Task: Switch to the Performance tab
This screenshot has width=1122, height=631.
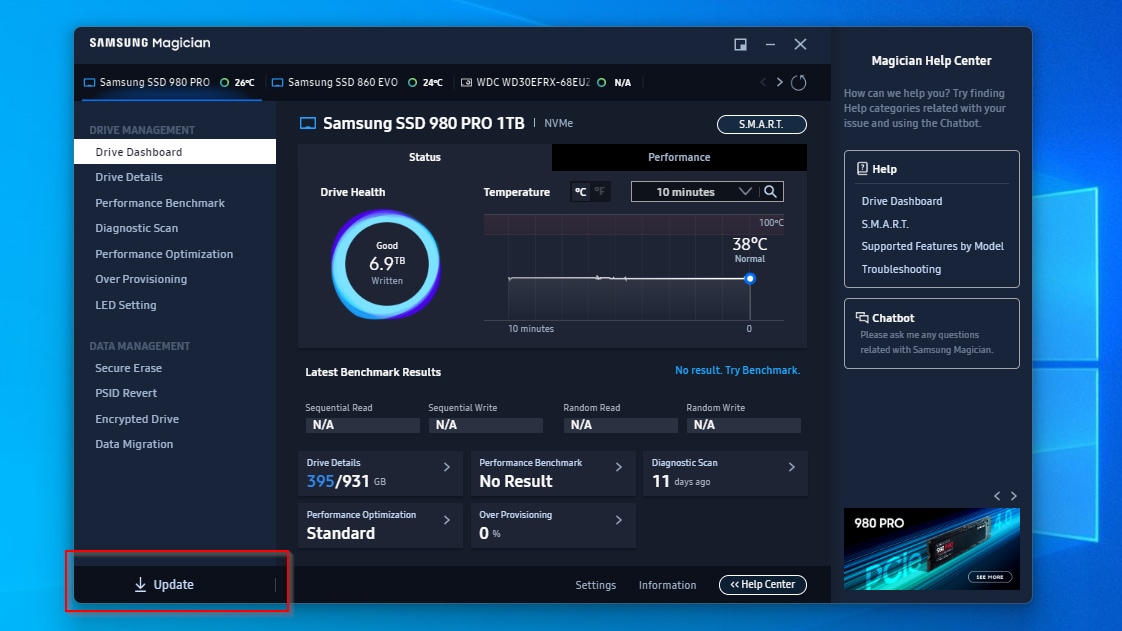Action: [679, 157]
